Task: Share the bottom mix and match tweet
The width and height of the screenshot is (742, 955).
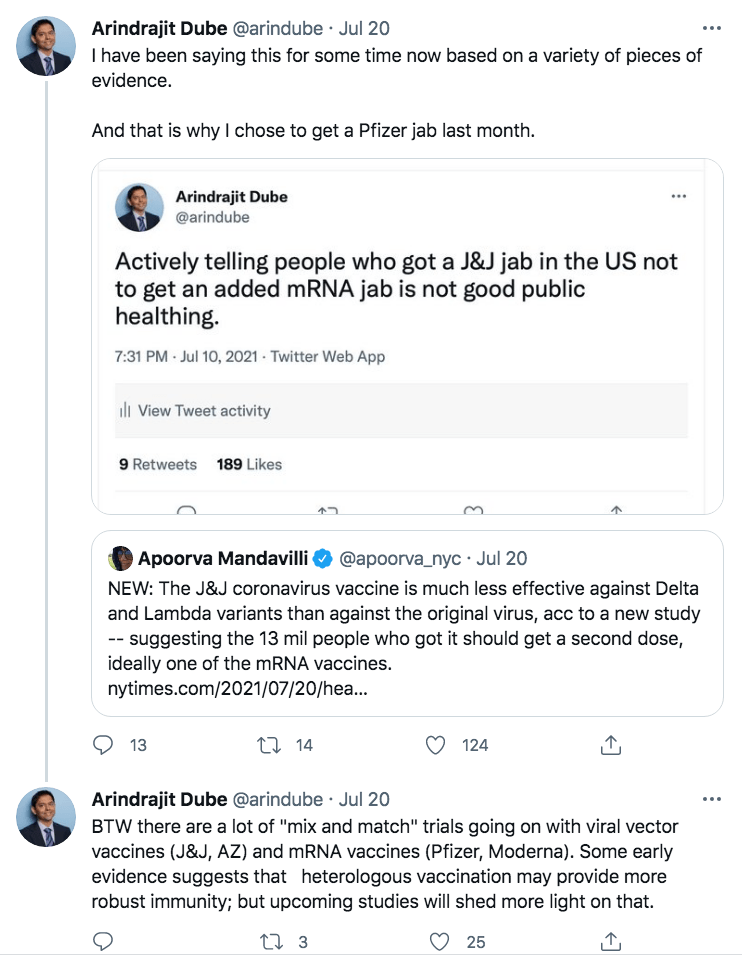Action: click(x=612, y=941)
